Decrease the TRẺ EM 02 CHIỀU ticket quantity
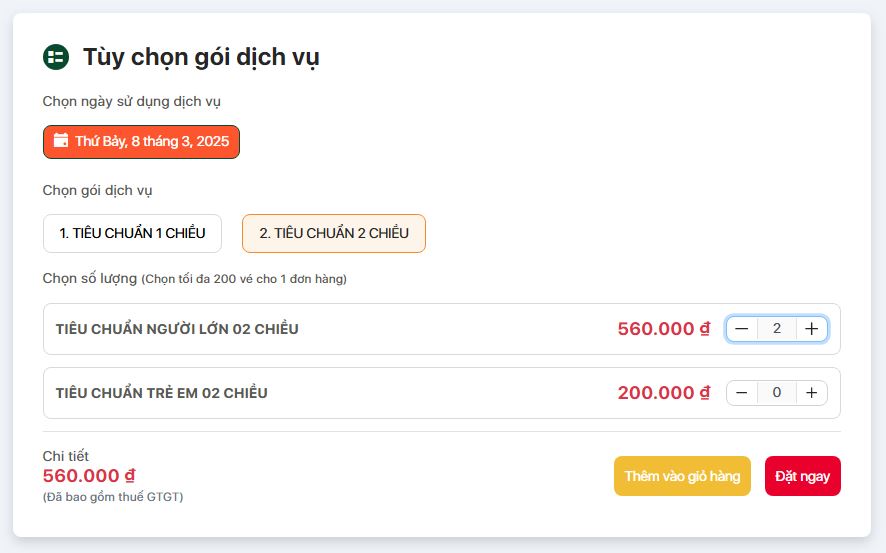Screen dimensions: 886x553 742,393
